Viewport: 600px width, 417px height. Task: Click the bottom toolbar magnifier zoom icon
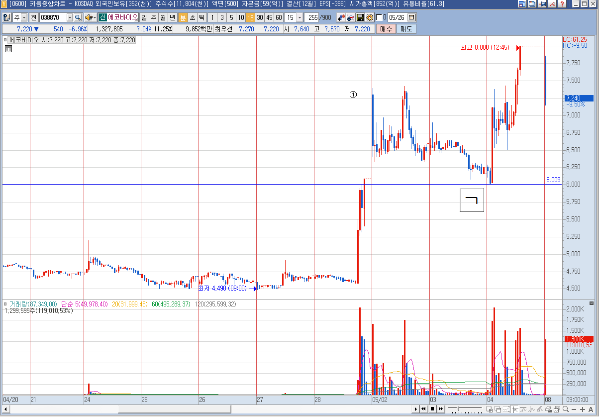coord(566,409)
